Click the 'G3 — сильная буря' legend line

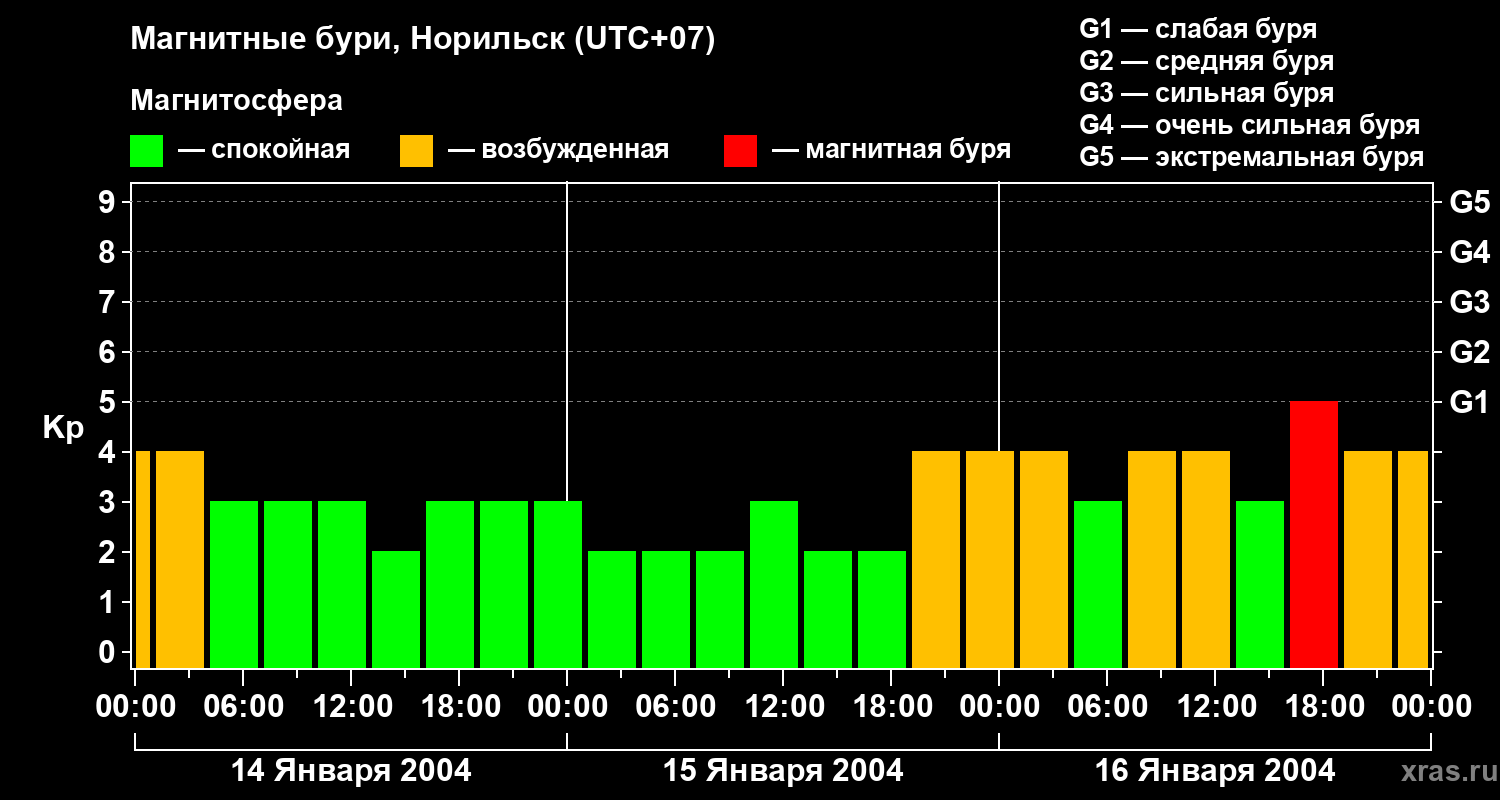click(x=1207, y=93)
